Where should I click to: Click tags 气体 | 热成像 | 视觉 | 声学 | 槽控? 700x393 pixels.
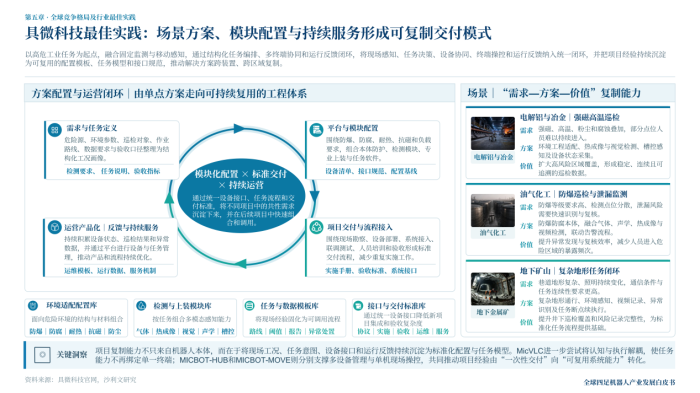pos(185,331)
